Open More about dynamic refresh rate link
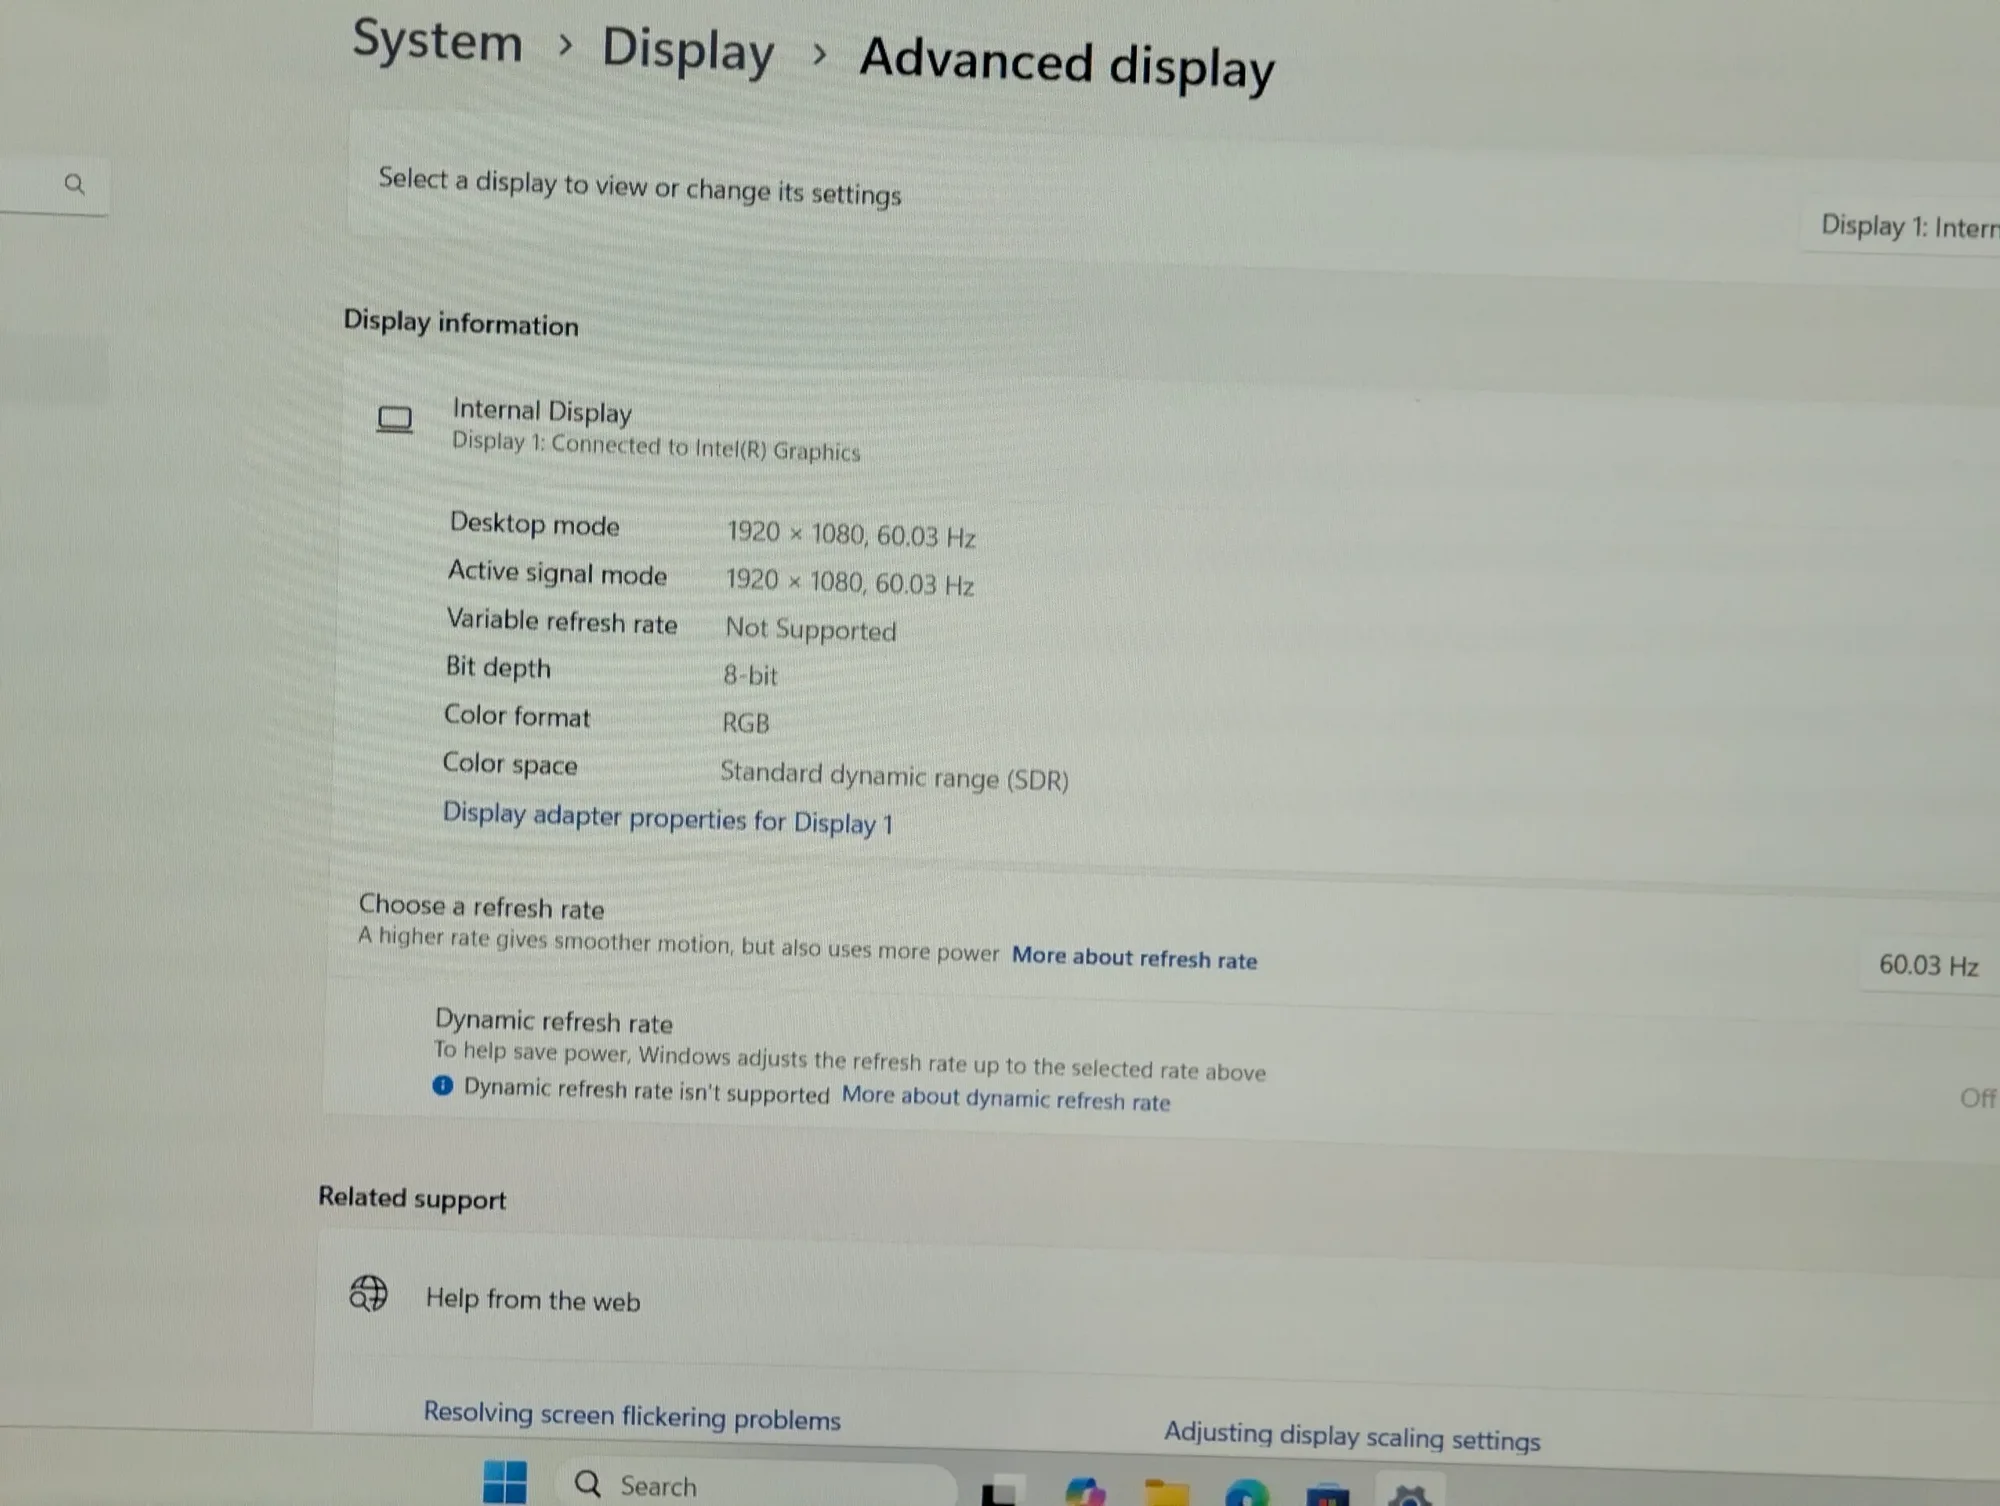Image resolution: width=2000 pixels, height=1506 pixels. point(1005,1098)
